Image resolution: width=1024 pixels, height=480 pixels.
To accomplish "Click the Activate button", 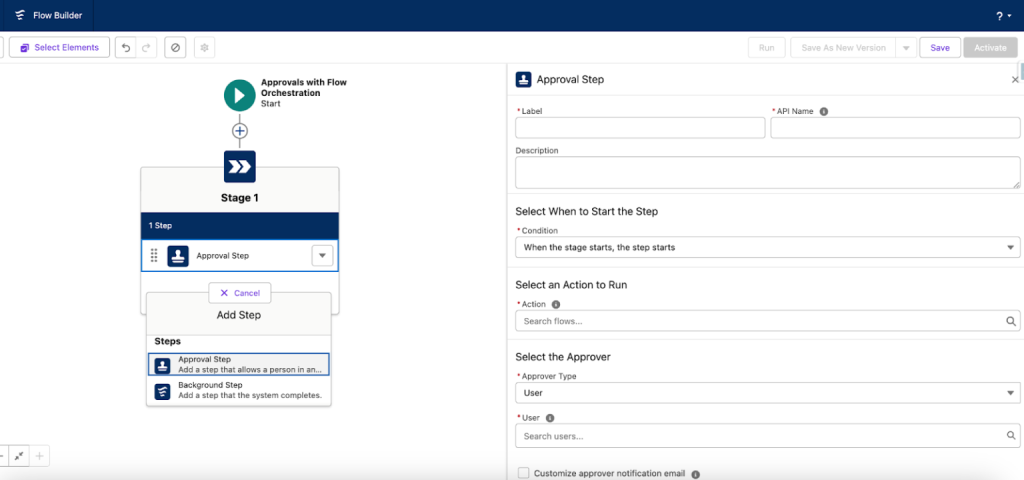I will 990,48.
